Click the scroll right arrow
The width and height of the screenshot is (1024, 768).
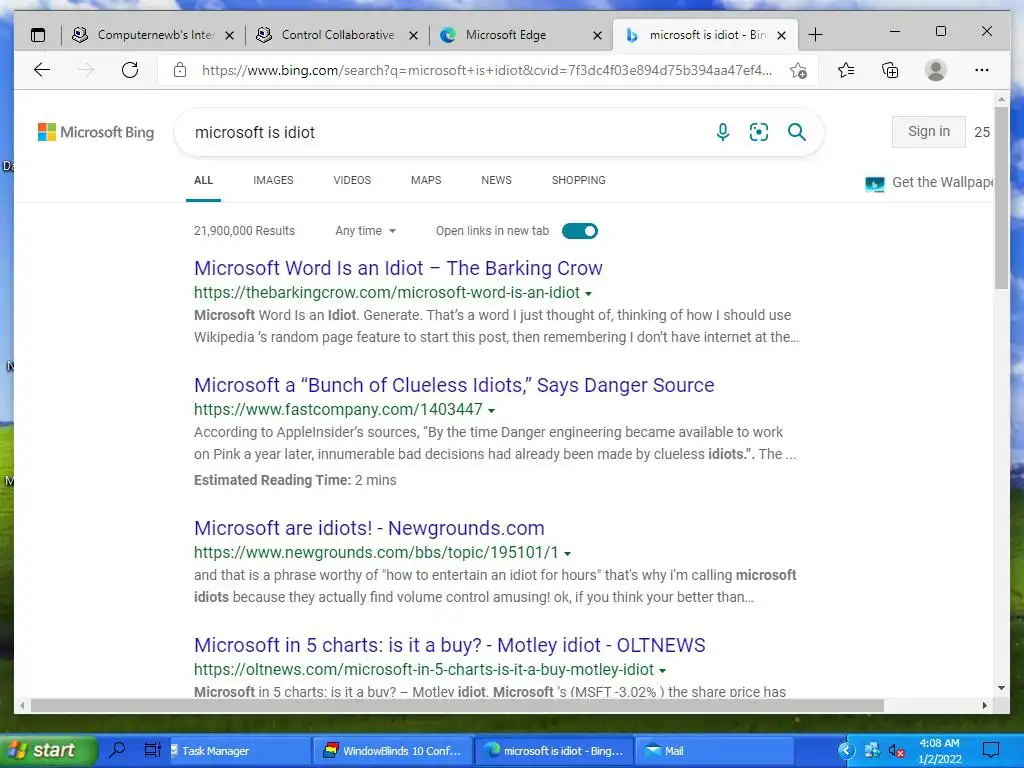[x=985, y=705]
